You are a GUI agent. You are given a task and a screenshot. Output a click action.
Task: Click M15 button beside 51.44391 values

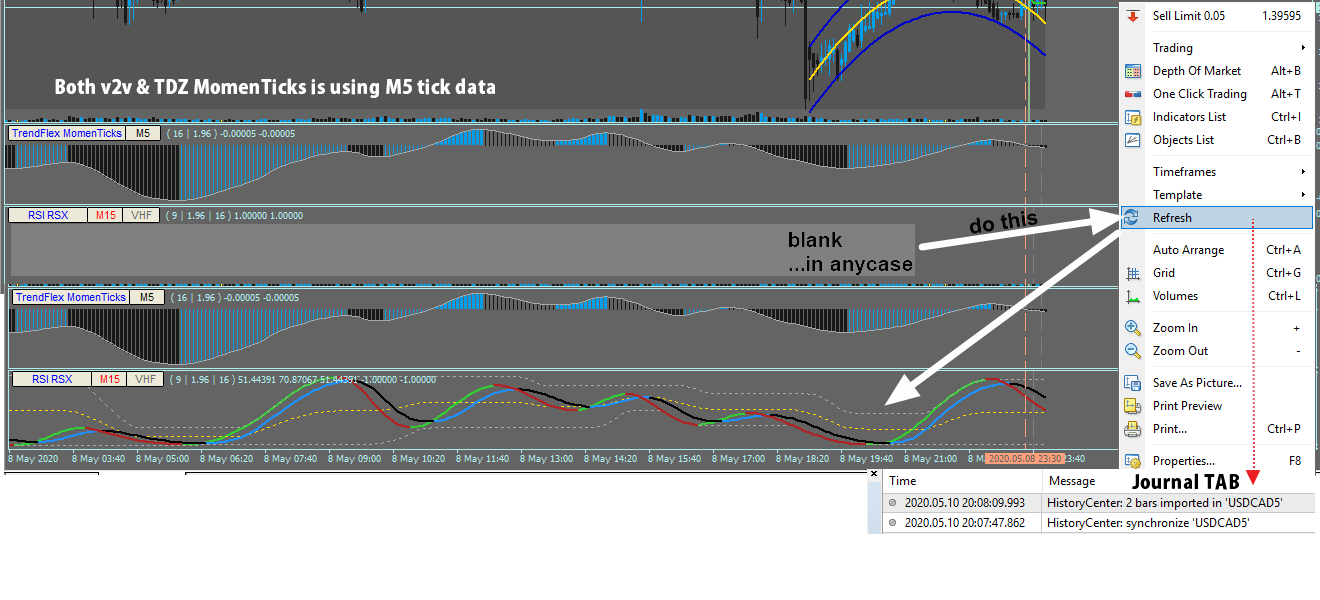[110, 380]
